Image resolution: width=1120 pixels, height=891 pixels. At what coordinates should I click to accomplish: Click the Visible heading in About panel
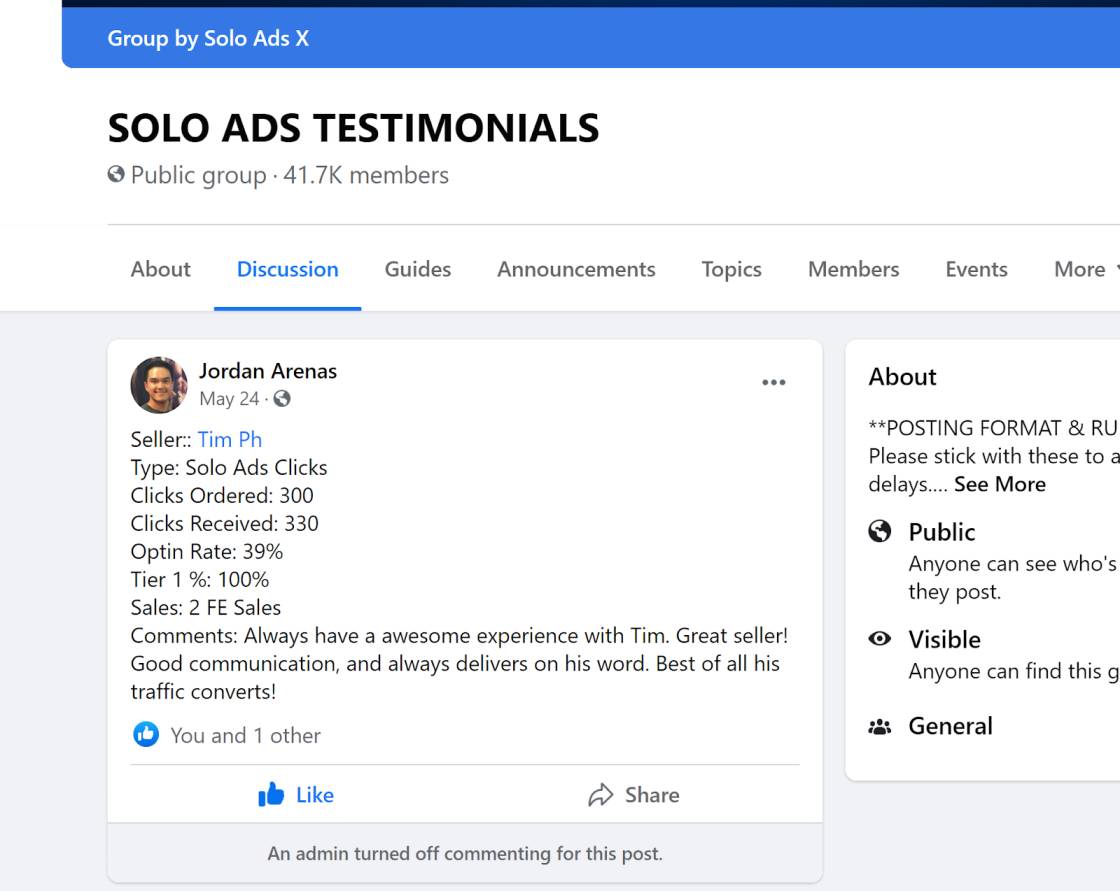944,639
